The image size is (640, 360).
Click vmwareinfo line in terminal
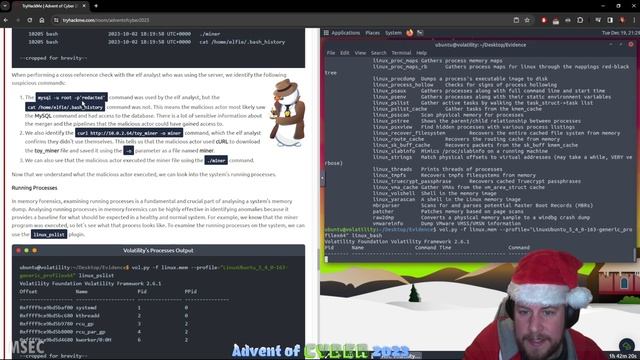pyautogui.click(x=447, y=223)
